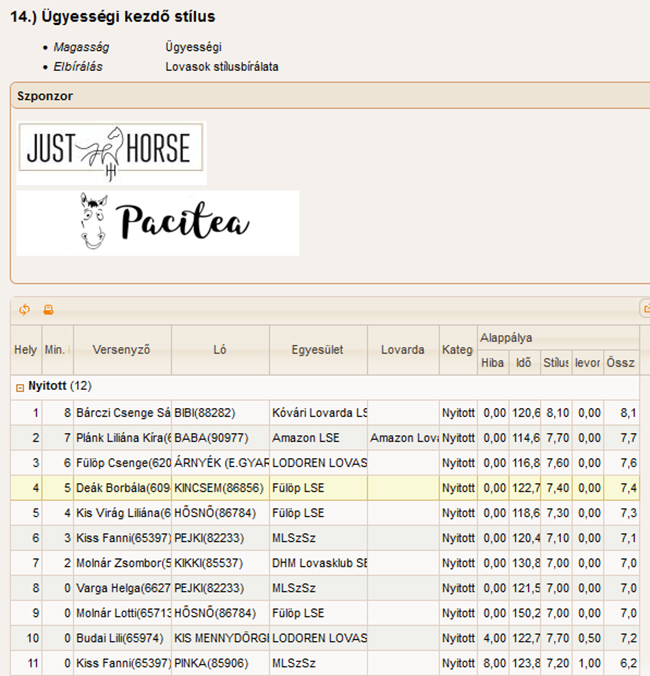Image resolution: width=650 pixels, height=676 pixels.
Task: Click horse name KINCSEM(86856)
Action: pos(219,487)
